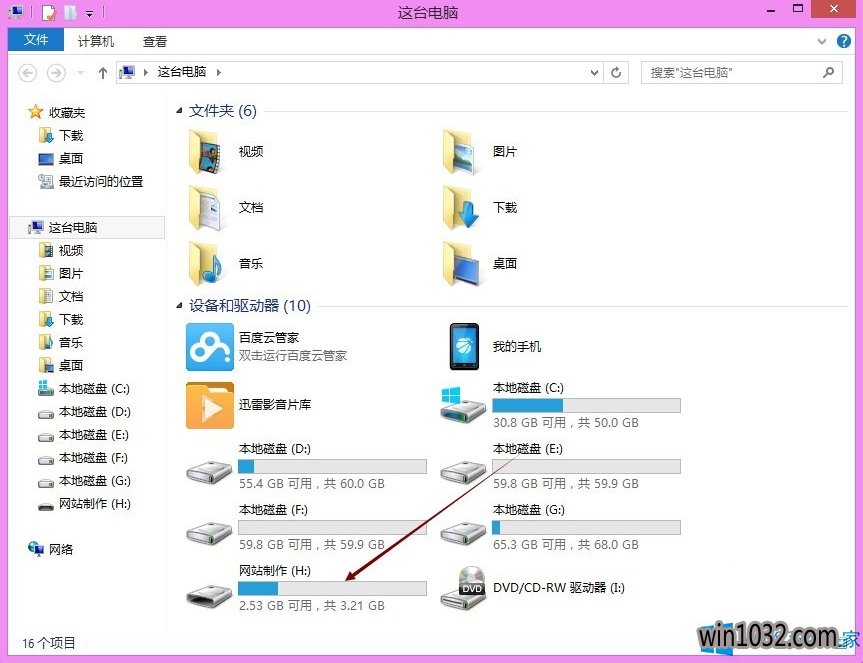863x663 pixels.
Task: Collapse the 设备和驱动器 (10) group
Action: (180, 306)
